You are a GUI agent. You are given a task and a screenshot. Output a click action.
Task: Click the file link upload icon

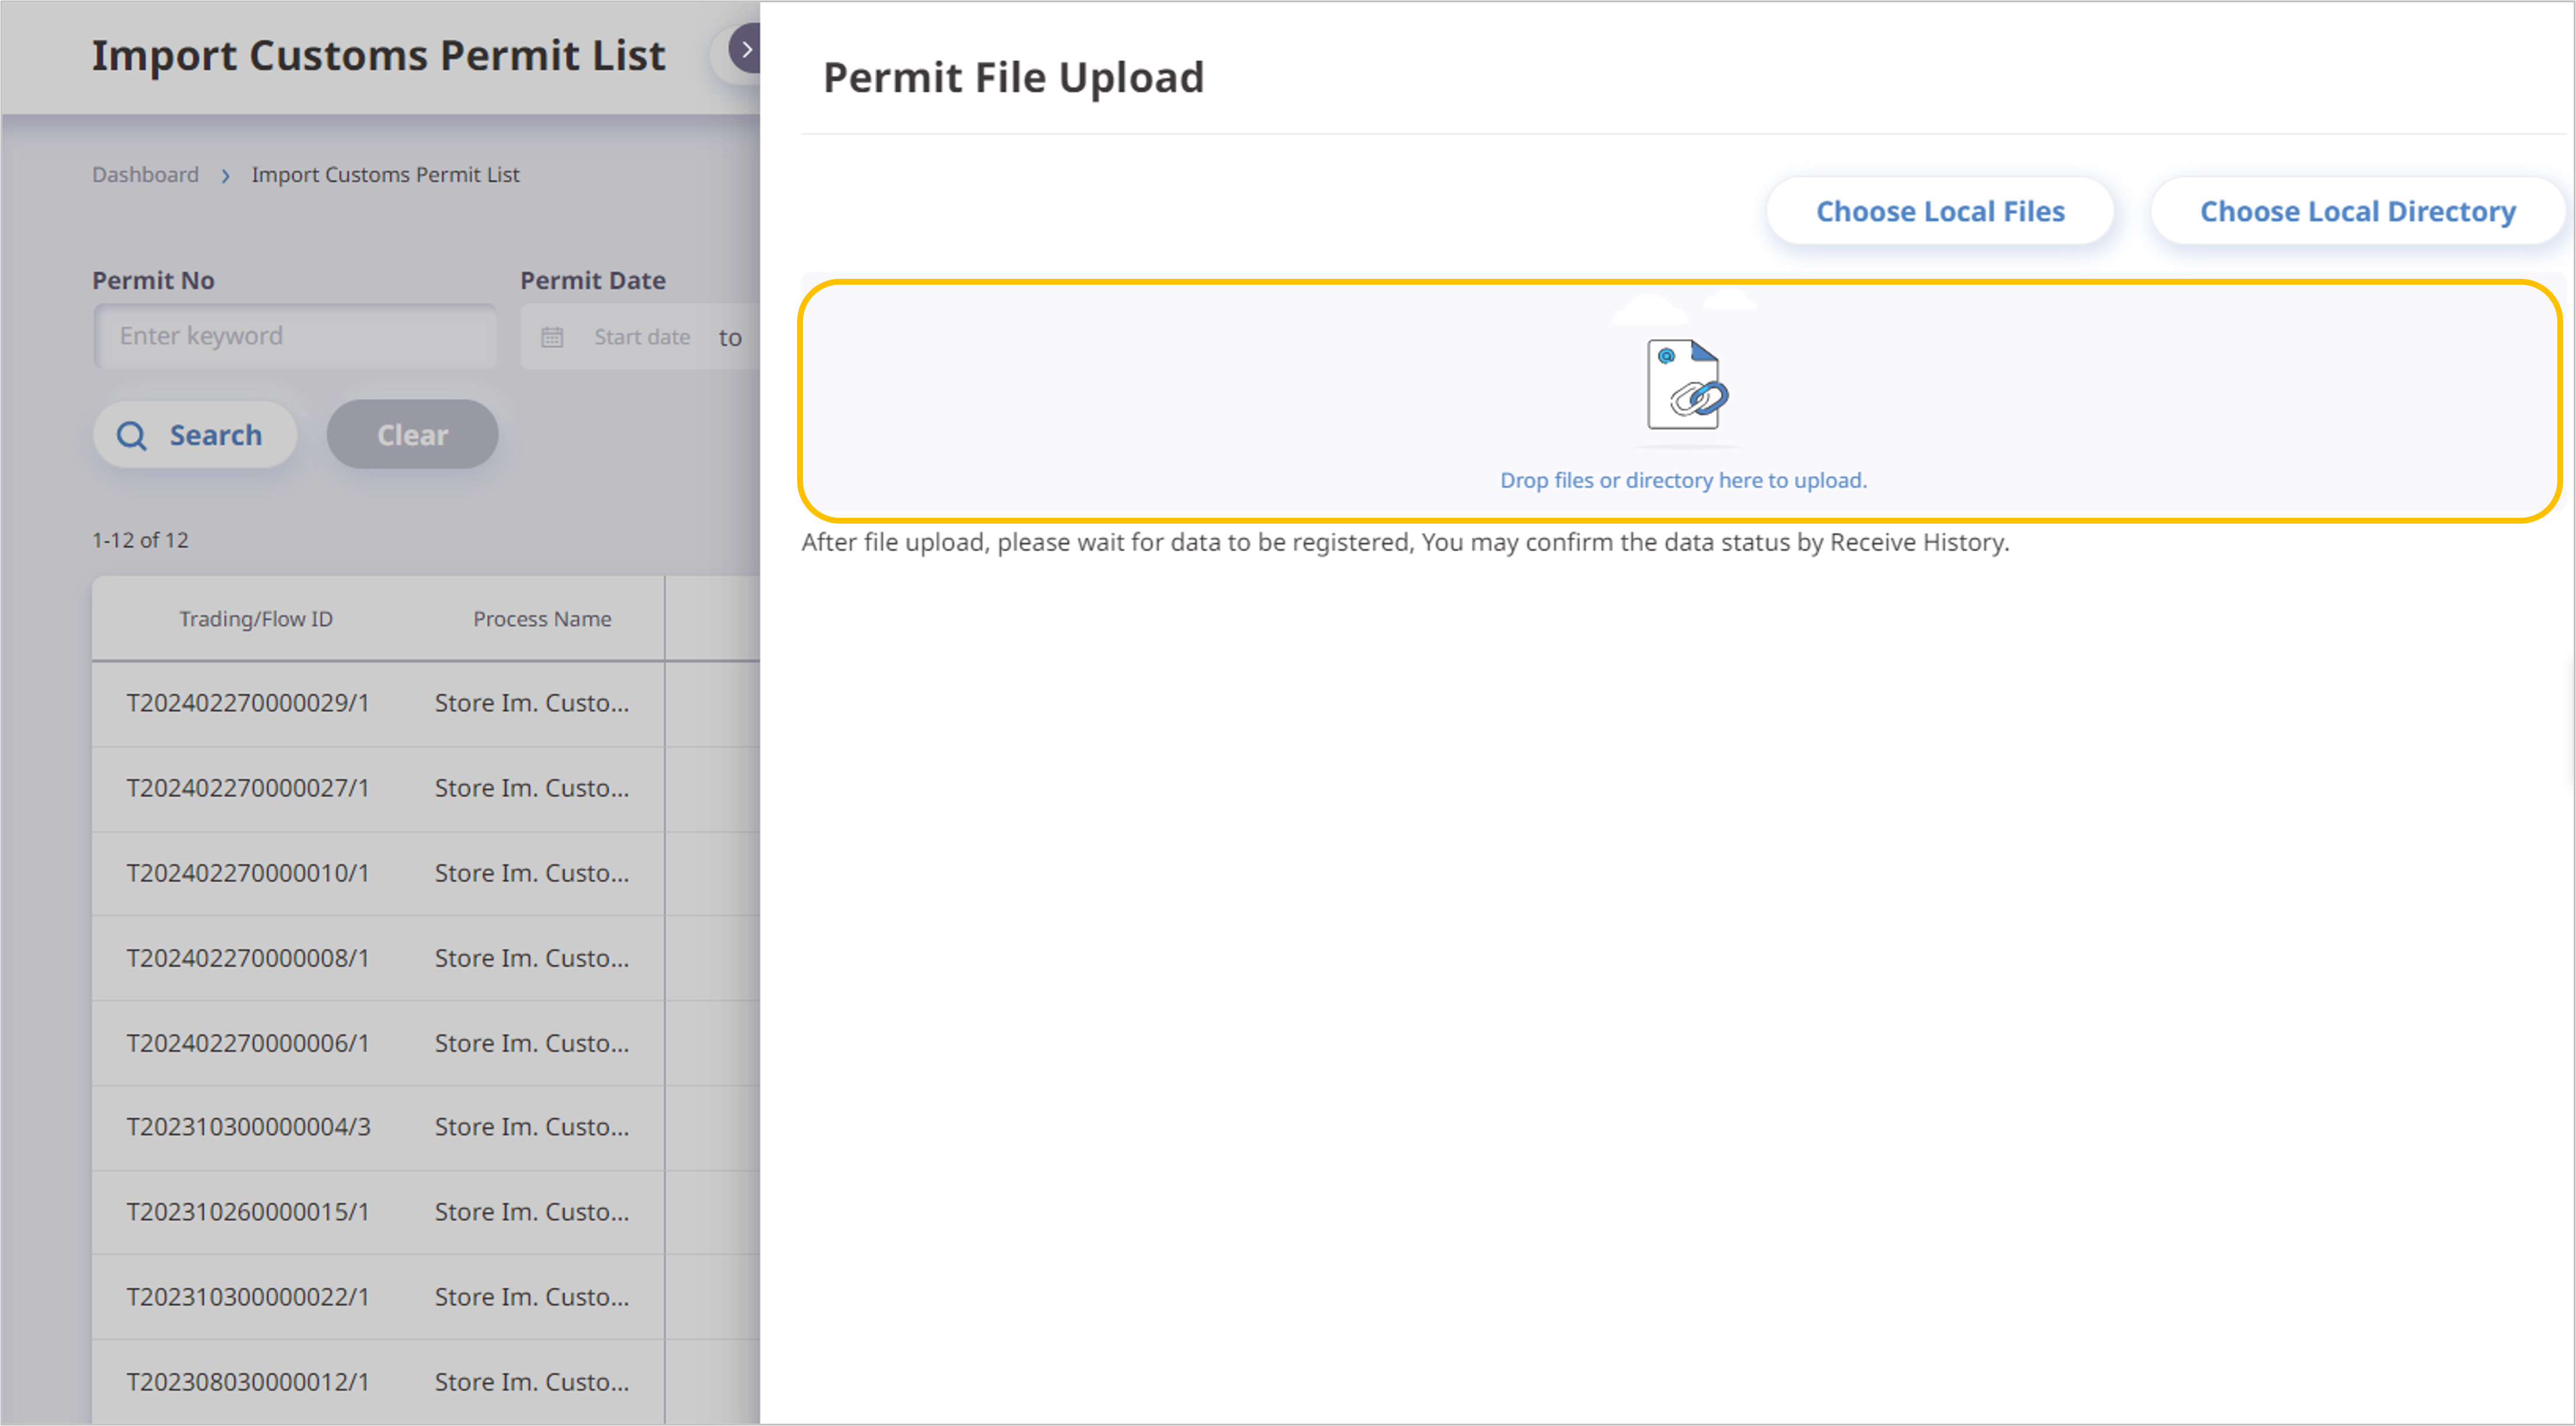(x=1688, y=384)
